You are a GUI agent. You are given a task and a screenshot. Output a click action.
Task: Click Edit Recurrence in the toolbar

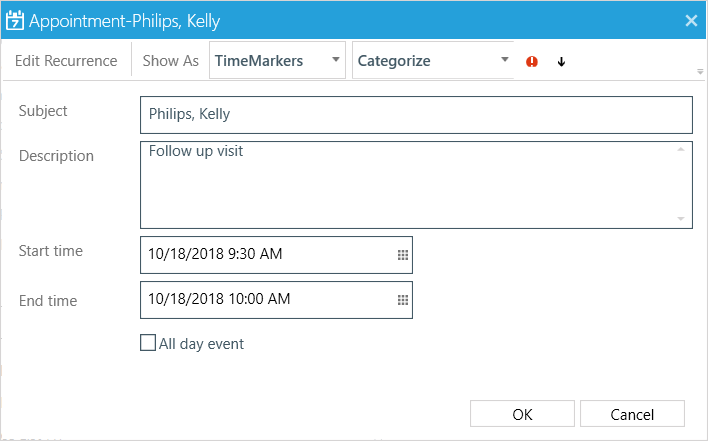click(x=66, y=60)
